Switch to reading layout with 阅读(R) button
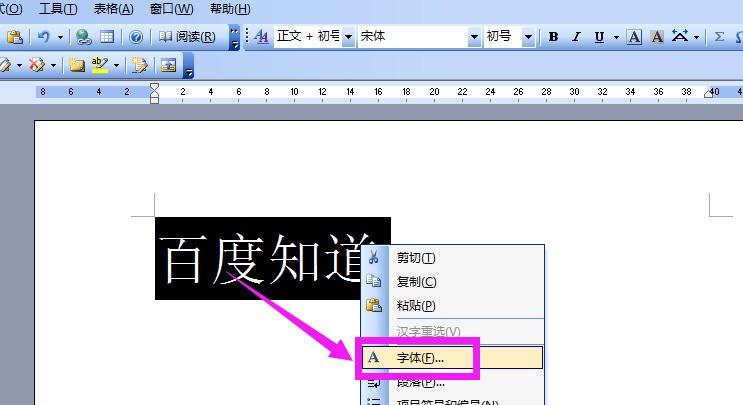Image resolution: width=743 pixels, height=405 pixels. click(187, 37)
